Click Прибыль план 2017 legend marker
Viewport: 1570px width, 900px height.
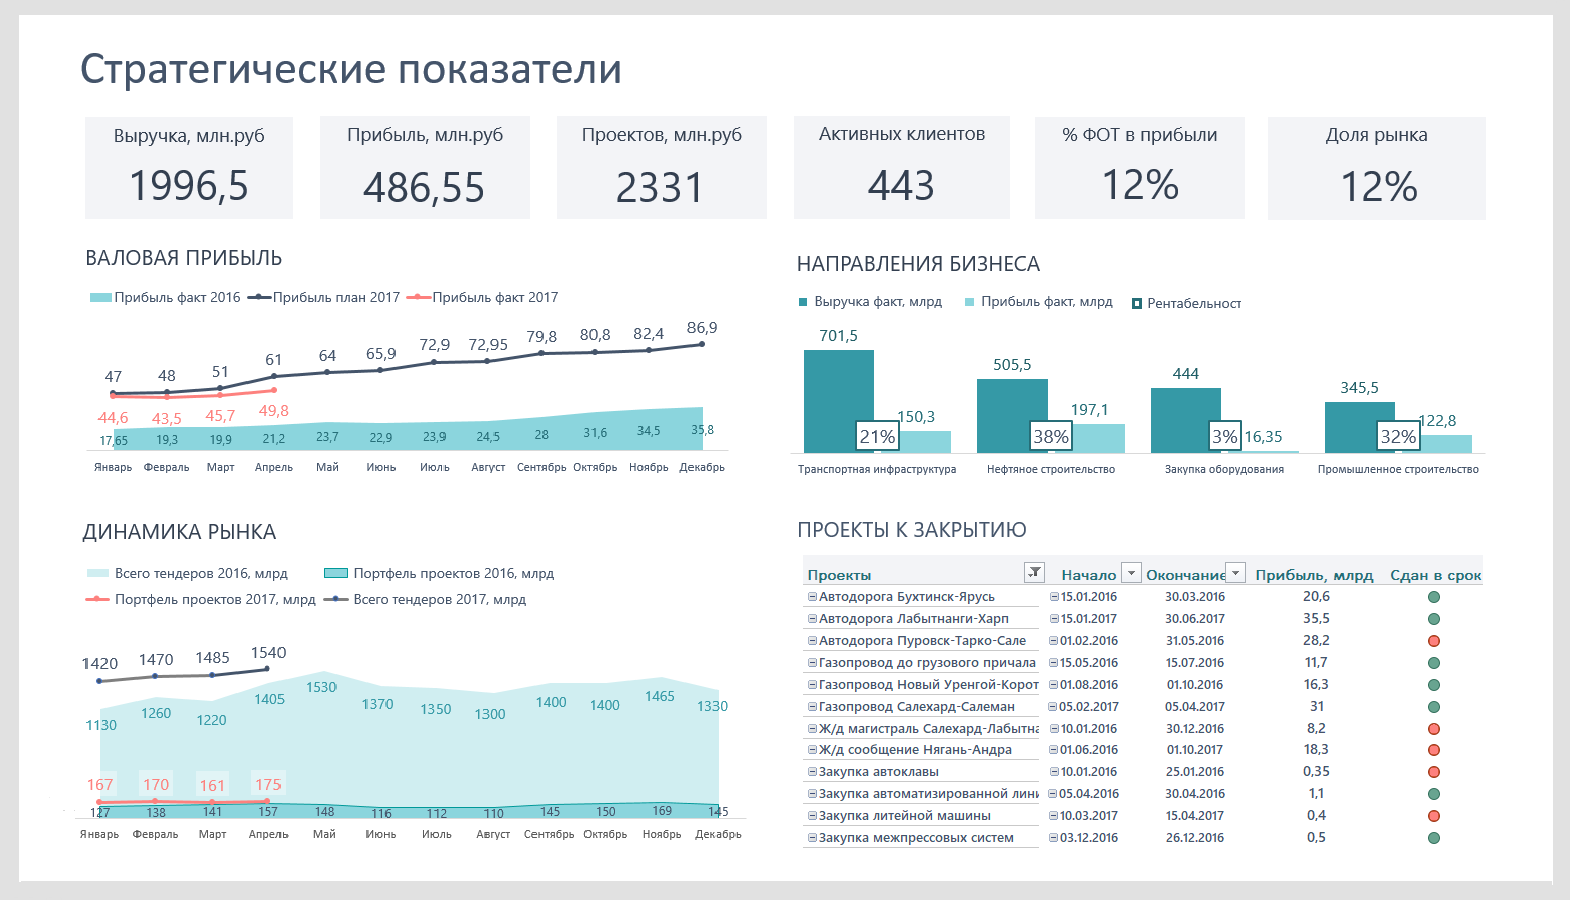coord(259,298)
